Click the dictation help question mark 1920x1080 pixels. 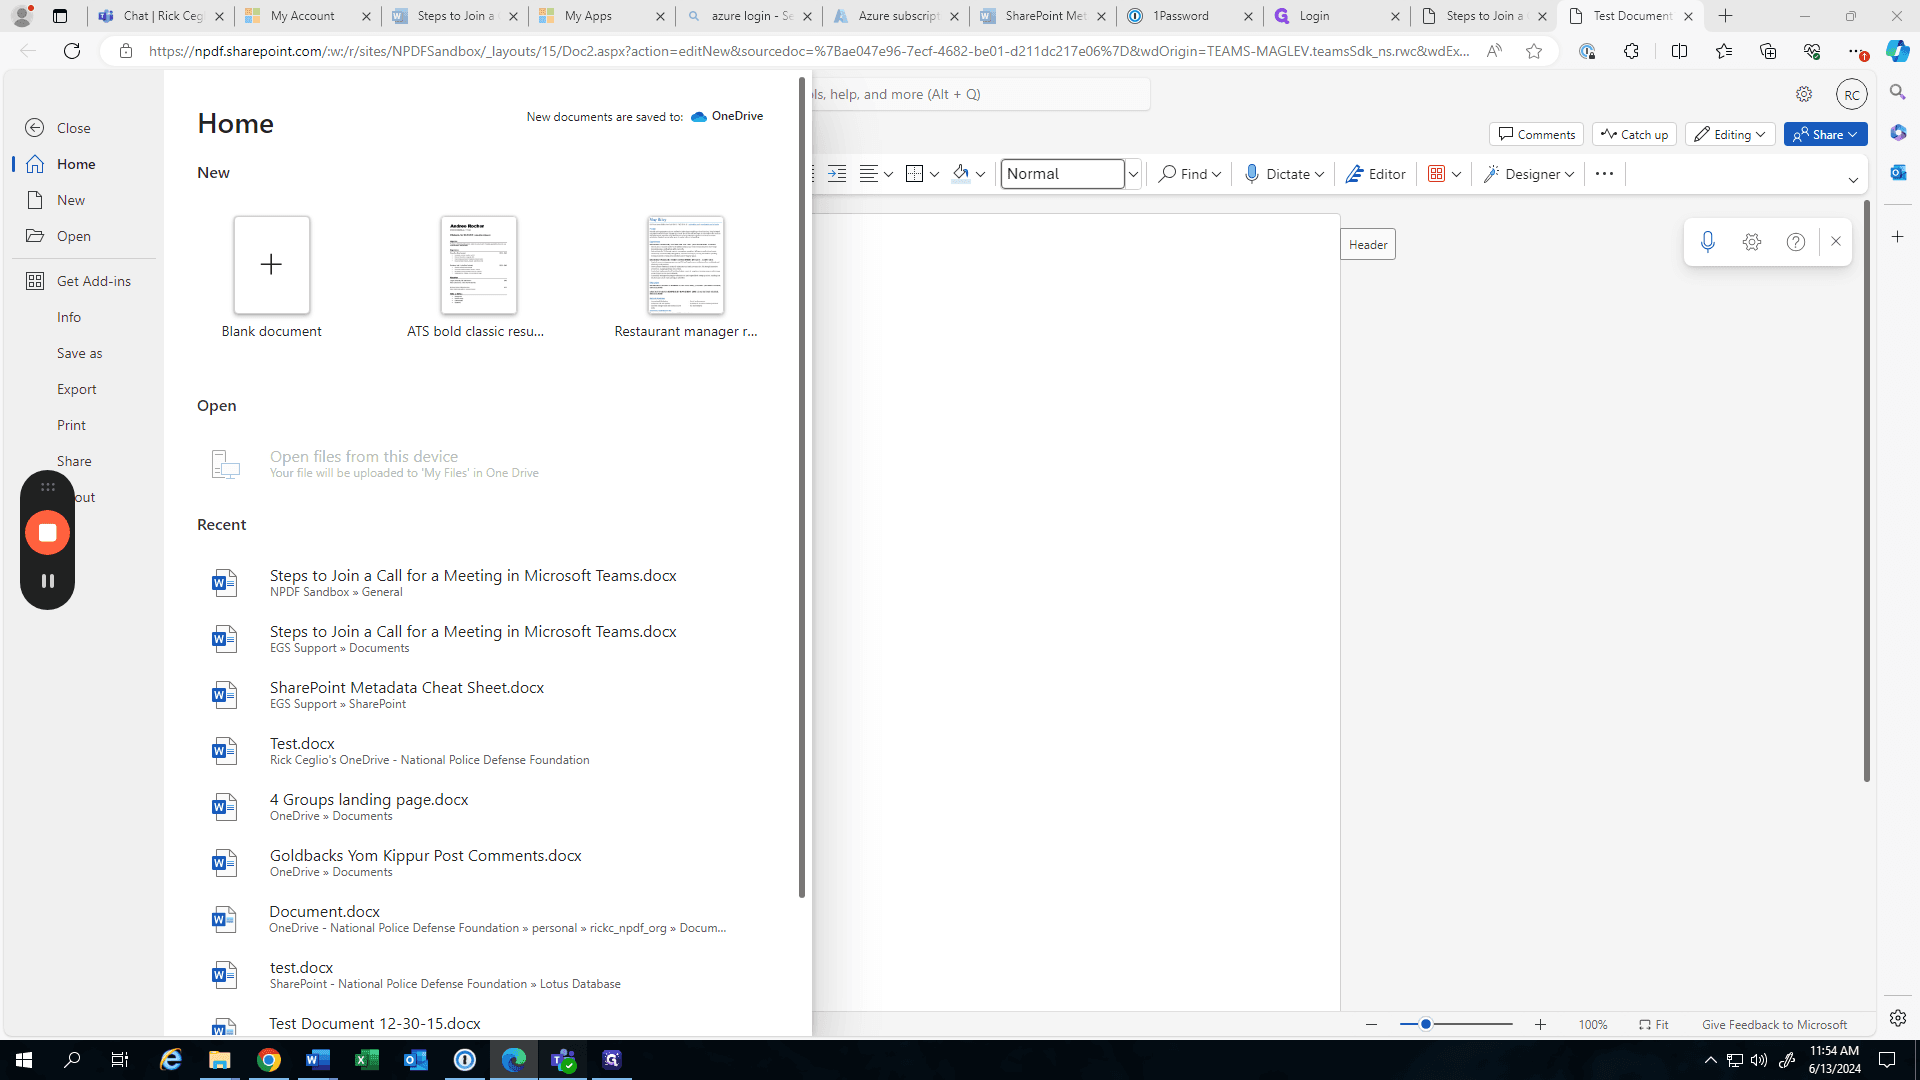point(1795,242)
